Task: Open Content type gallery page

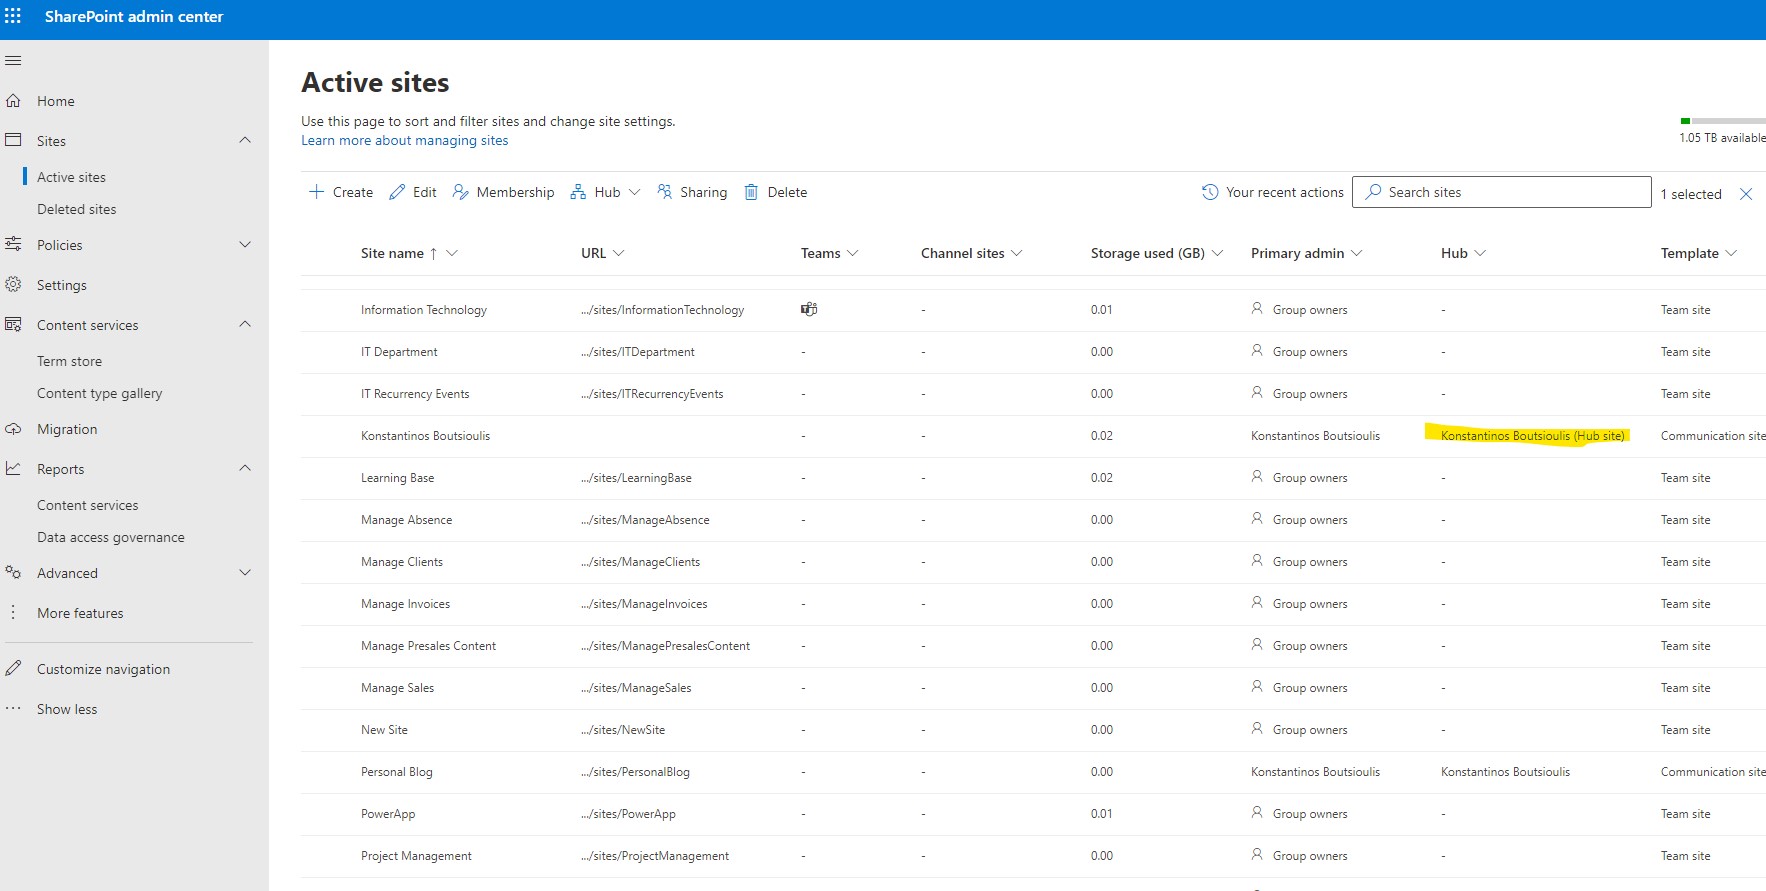Action: 99,393
